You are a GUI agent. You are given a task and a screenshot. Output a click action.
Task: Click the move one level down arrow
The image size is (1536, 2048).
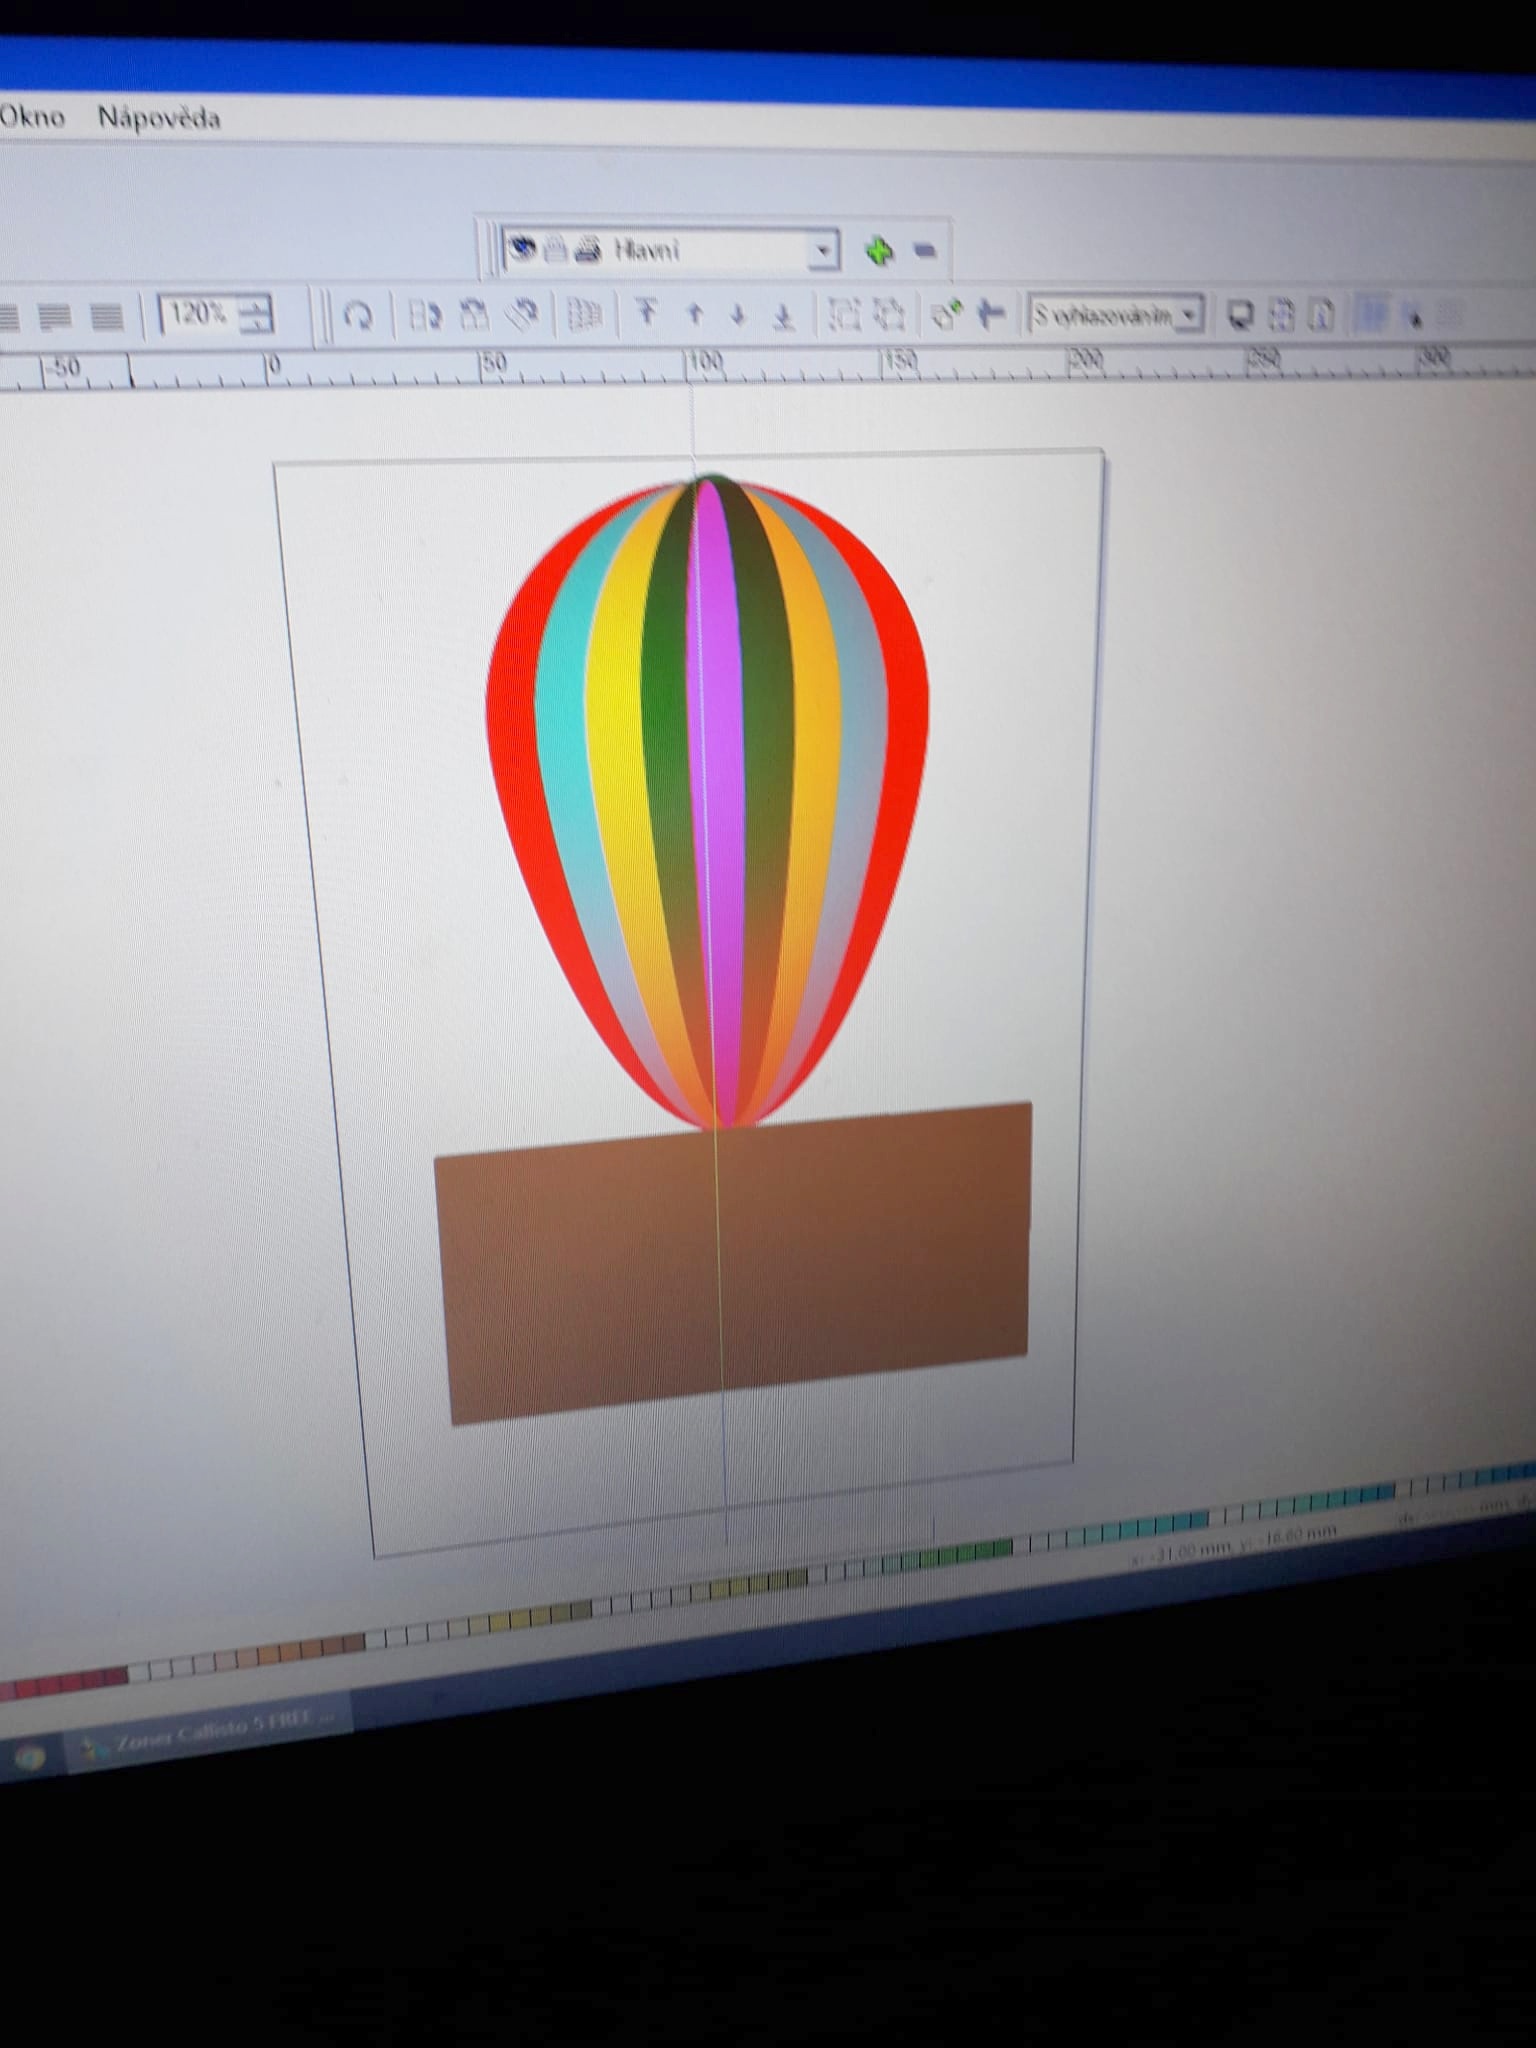739,315
